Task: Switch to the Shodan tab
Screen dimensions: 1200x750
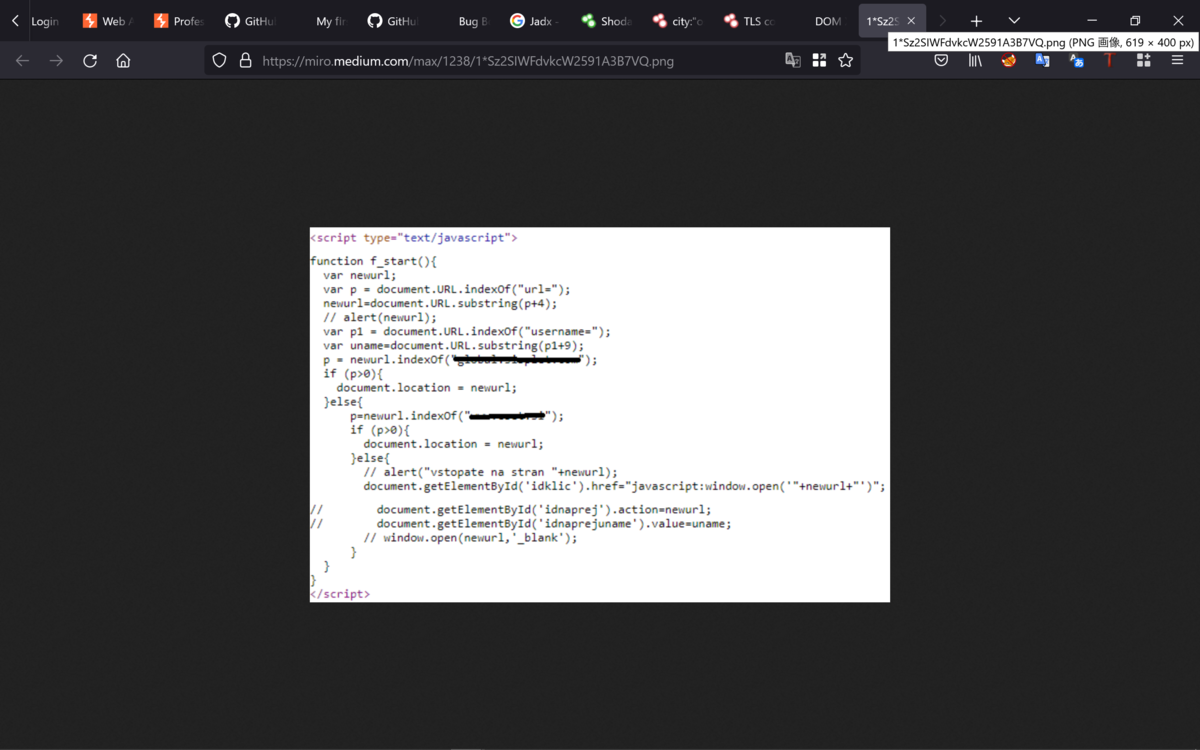Action: (x=605, y=21)
